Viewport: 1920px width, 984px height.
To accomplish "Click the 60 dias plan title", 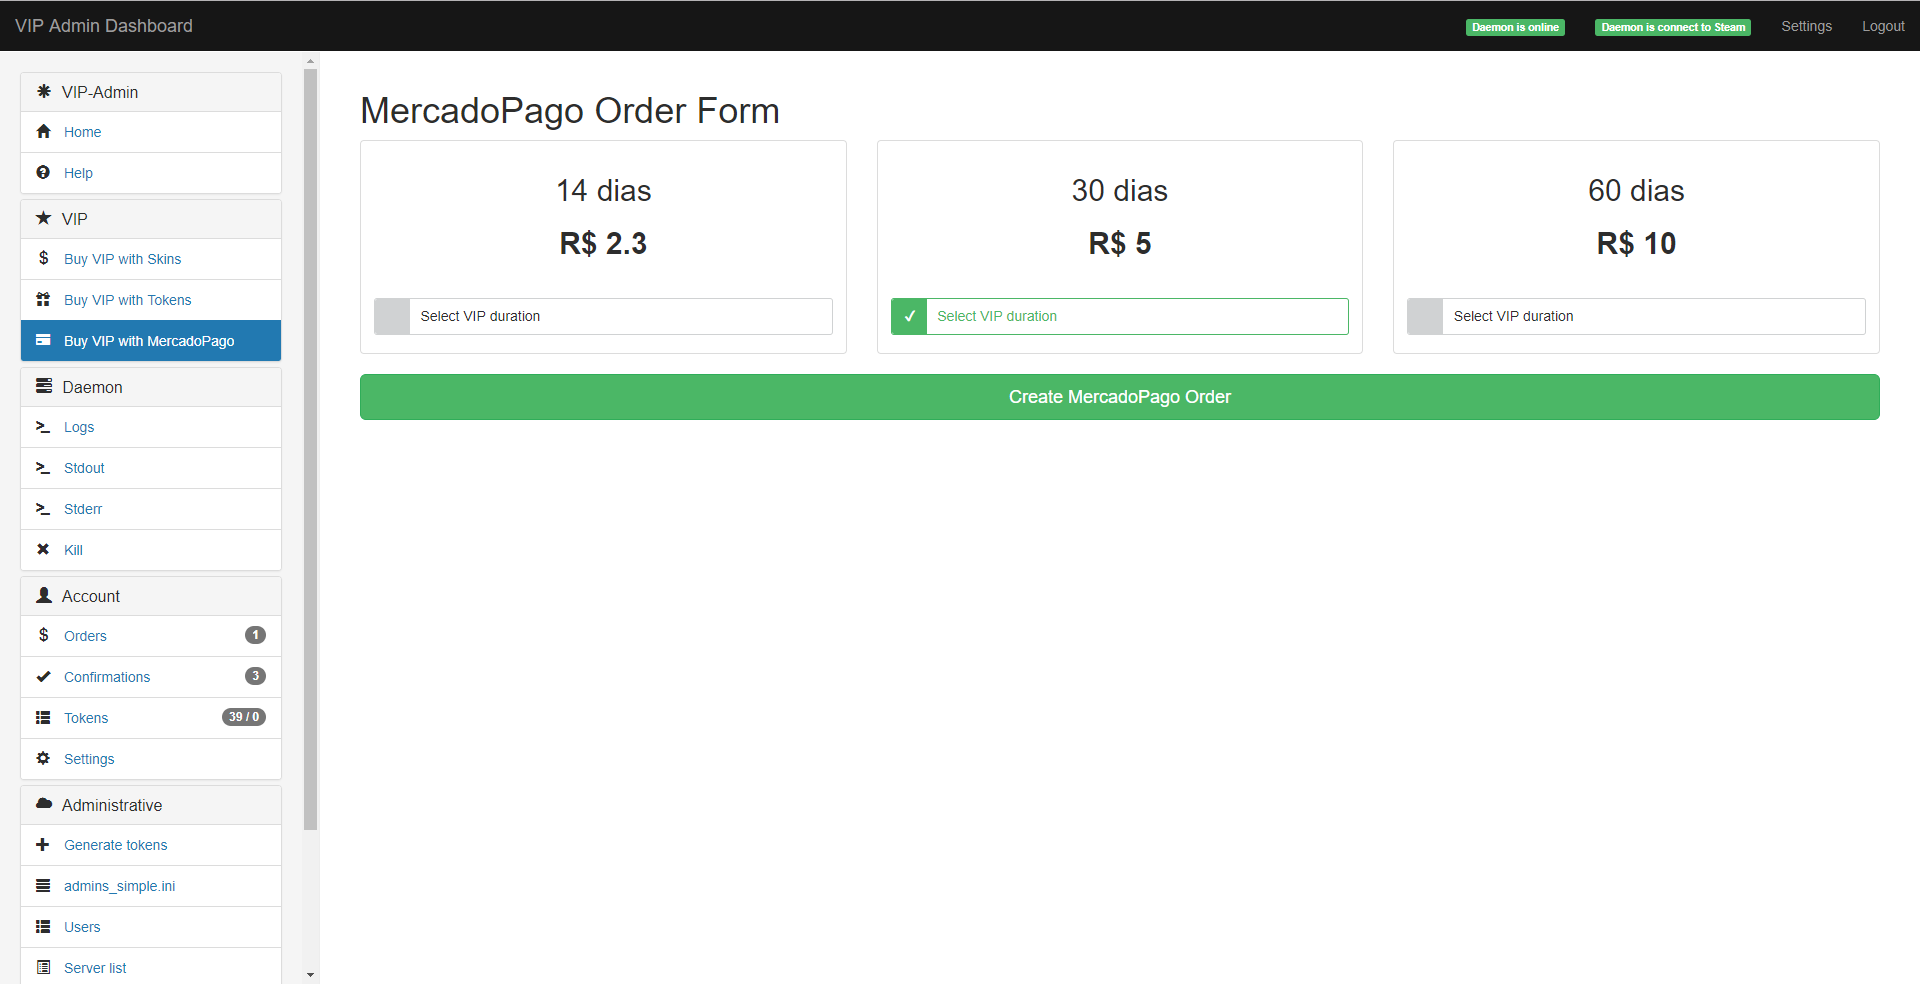I will pos(1636,190).
